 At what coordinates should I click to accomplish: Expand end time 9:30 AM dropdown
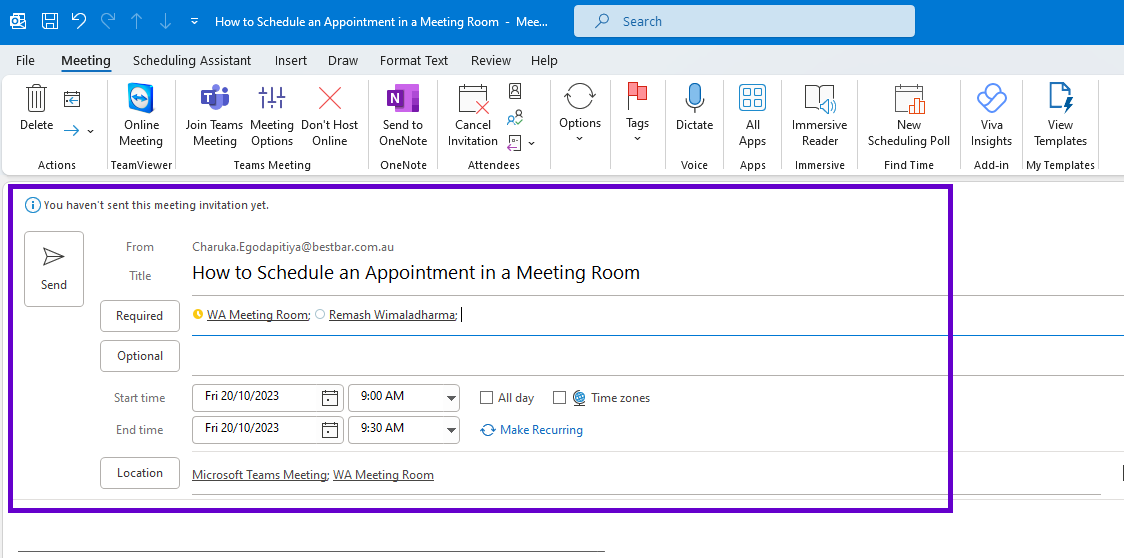452,430
